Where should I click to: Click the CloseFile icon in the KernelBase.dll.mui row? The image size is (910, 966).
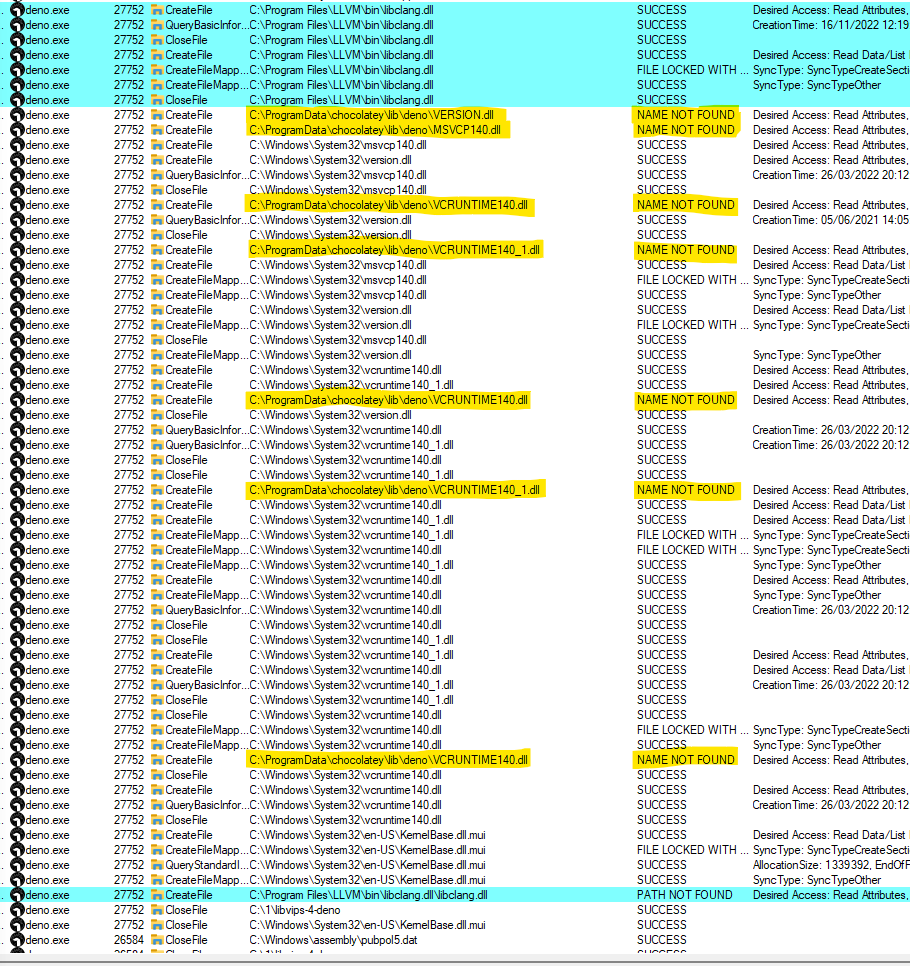[157, 925]
